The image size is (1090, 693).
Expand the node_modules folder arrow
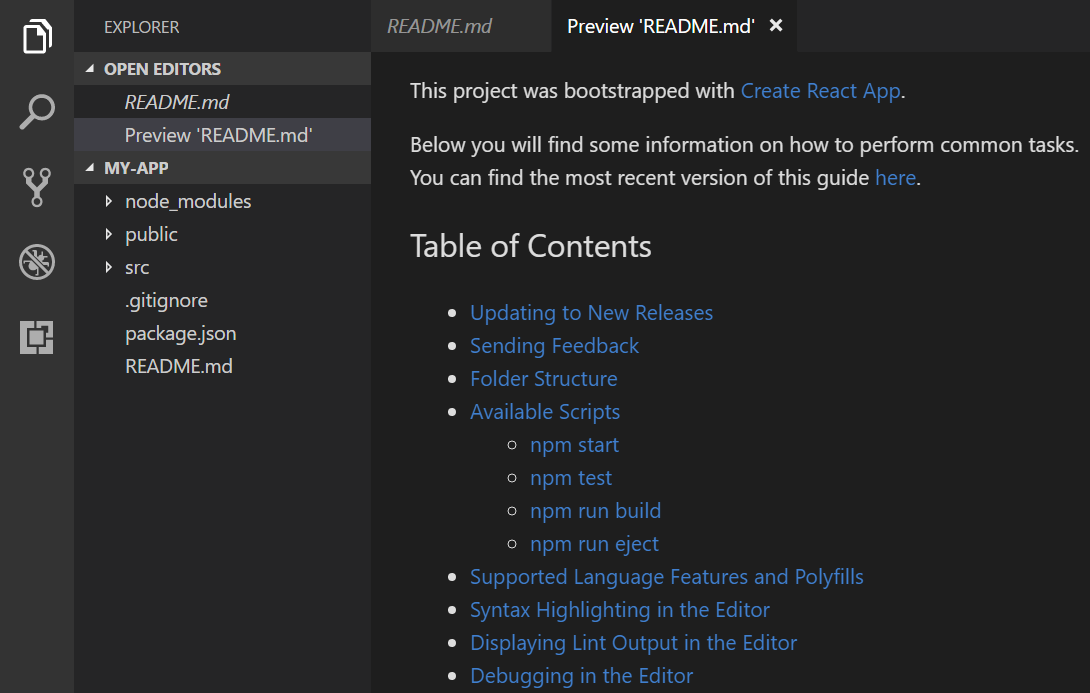[108, 201]
